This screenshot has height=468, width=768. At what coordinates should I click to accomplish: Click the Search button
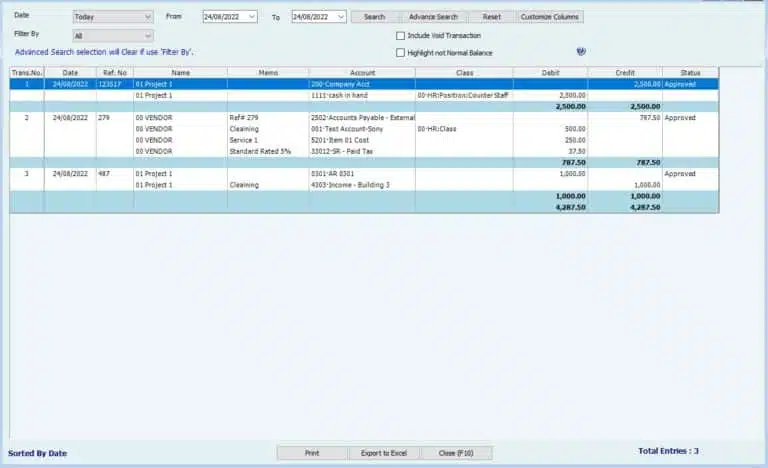click(x=374, y=17)
